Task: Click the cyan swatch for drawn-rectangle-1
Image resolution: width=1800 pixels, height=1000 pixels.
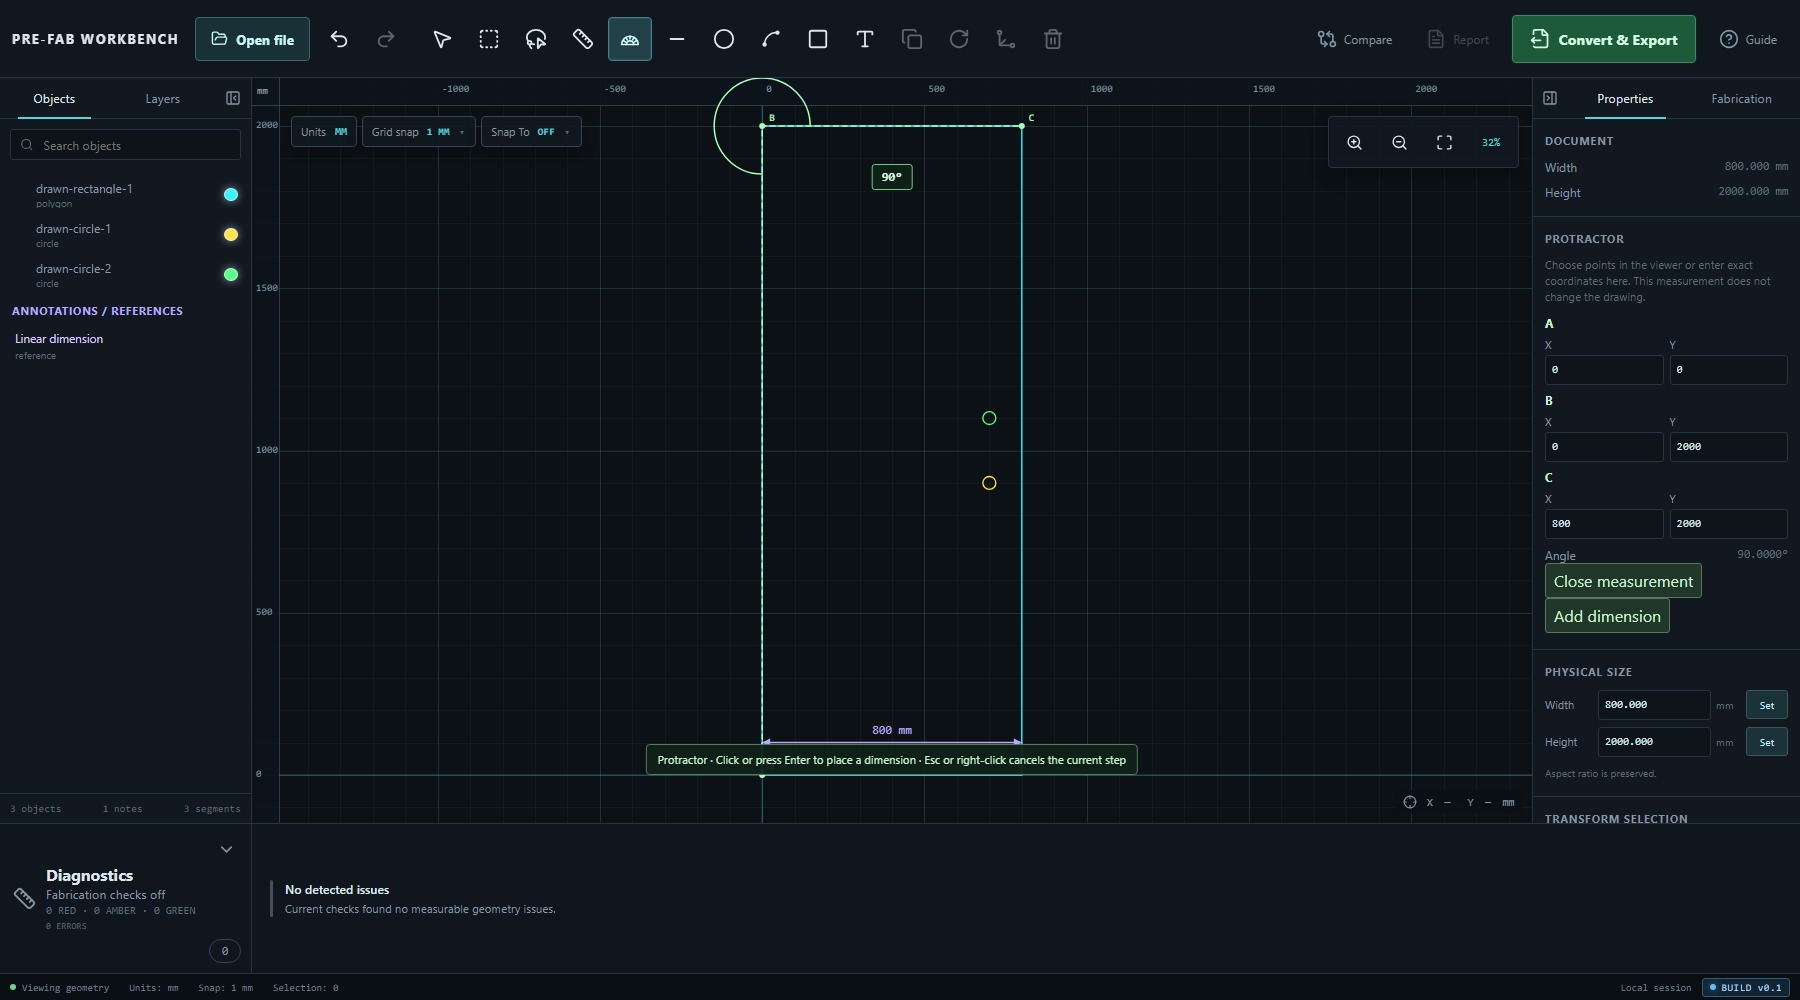Action: 231,194
